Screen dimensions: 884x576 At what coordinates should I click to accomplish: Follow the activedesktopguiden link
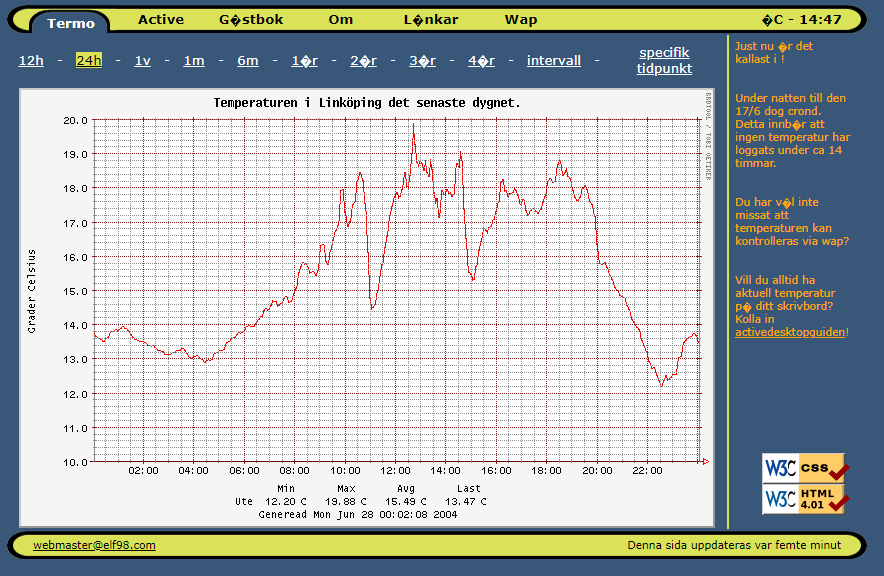coord(790,332)
